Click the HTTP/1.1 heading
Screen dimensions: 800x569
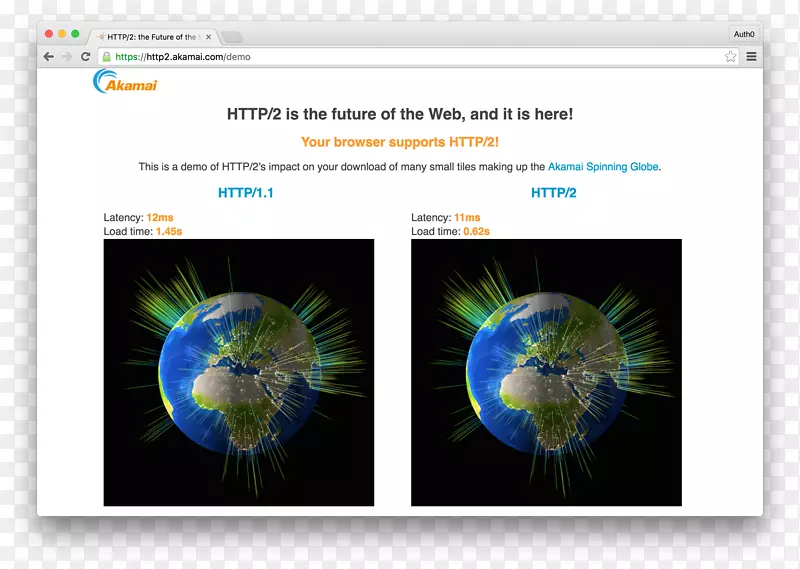pos(245,193)
